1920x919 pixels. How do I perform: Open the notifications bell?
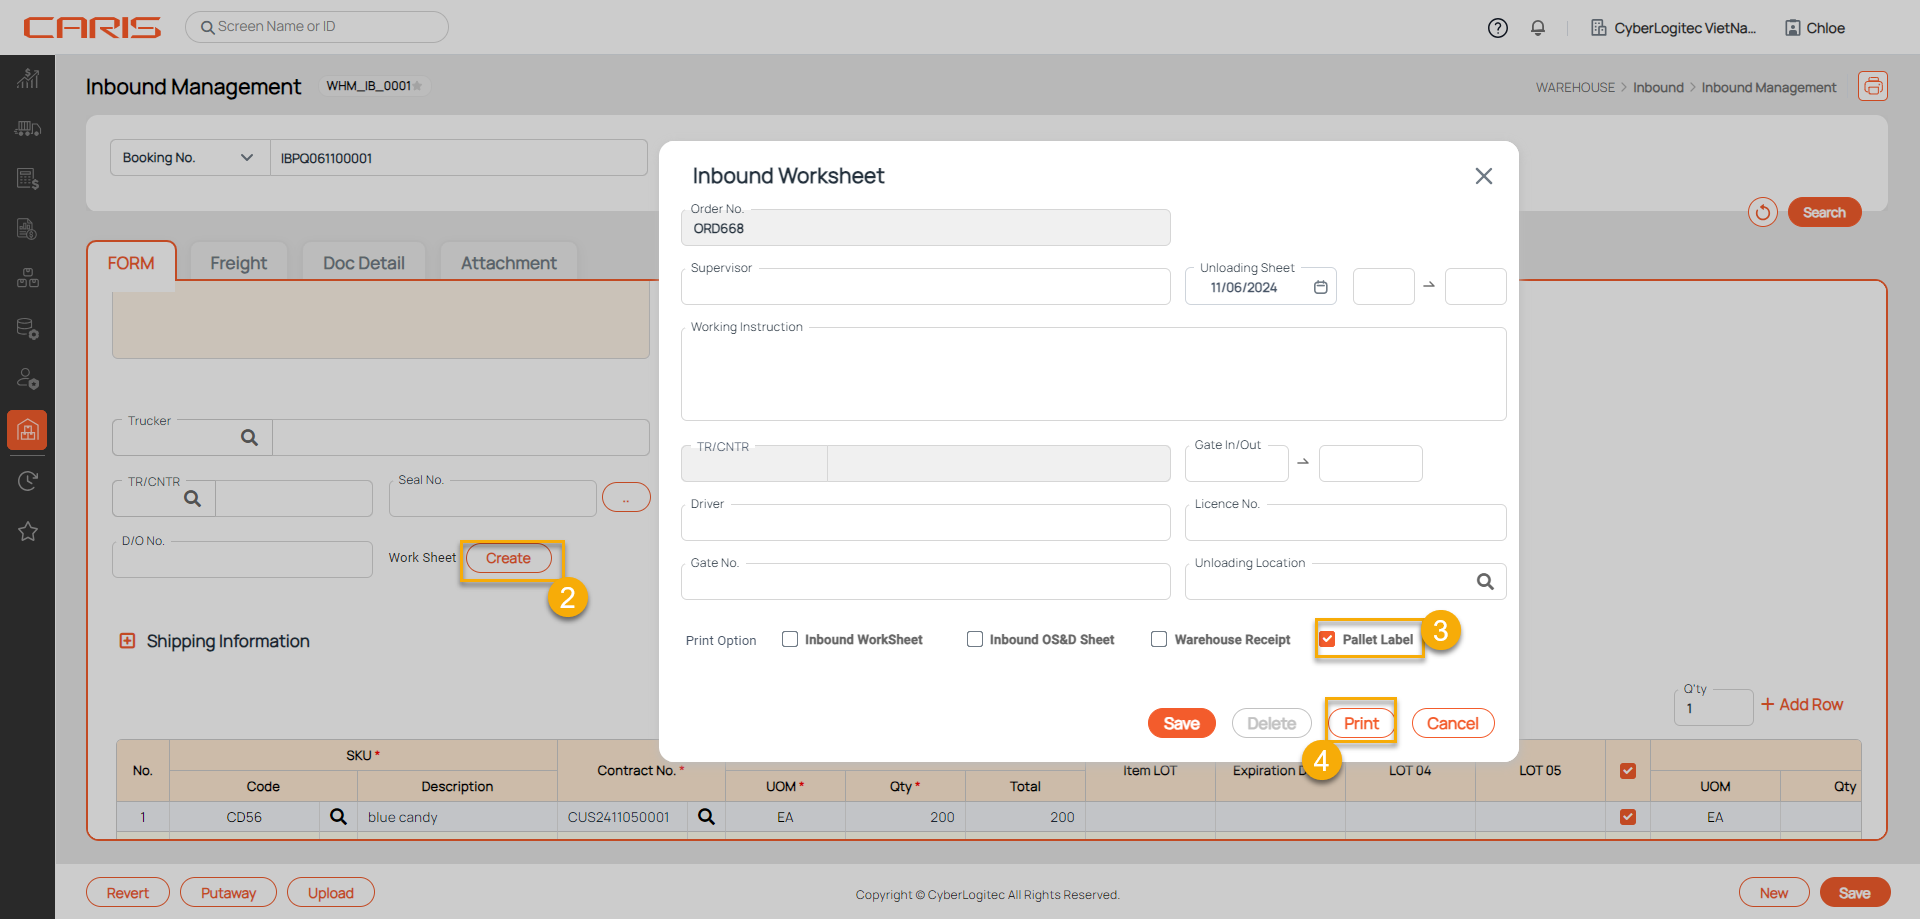1538,28
